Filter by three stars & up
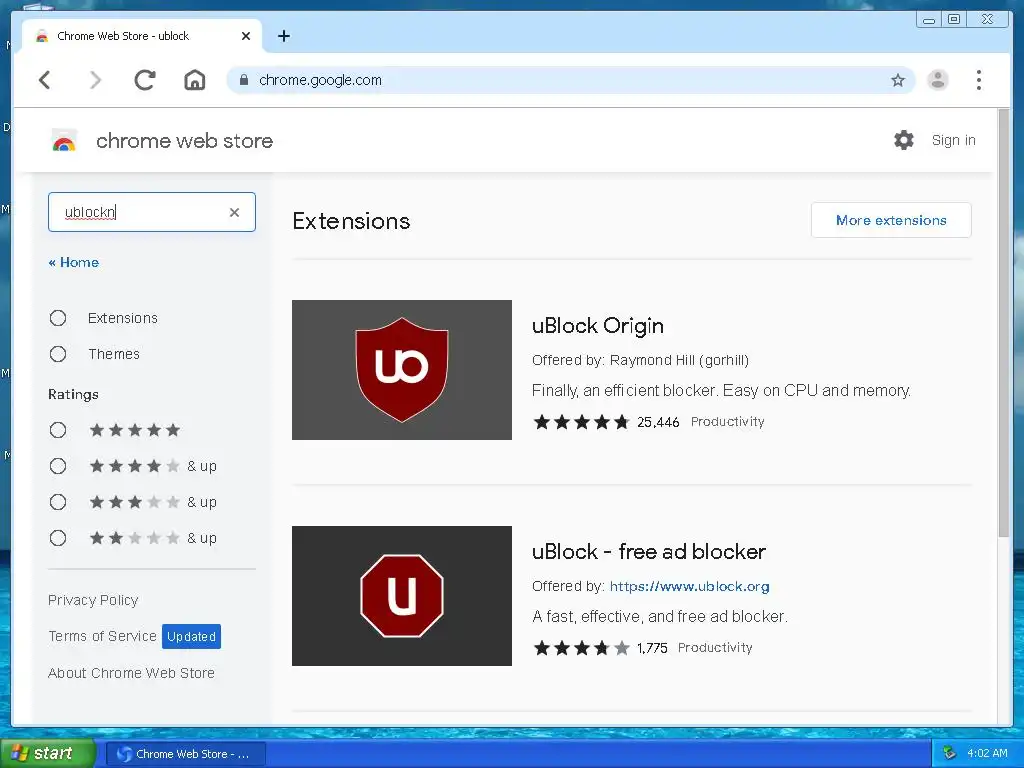 coord(58,502)
